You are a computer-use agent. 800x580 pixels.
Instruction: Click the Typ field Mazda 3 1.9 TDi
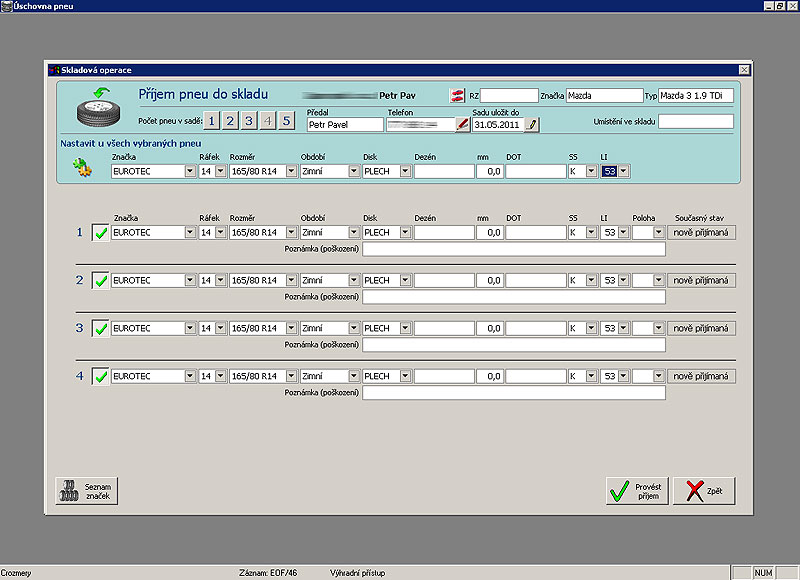[x=696, y=95]
